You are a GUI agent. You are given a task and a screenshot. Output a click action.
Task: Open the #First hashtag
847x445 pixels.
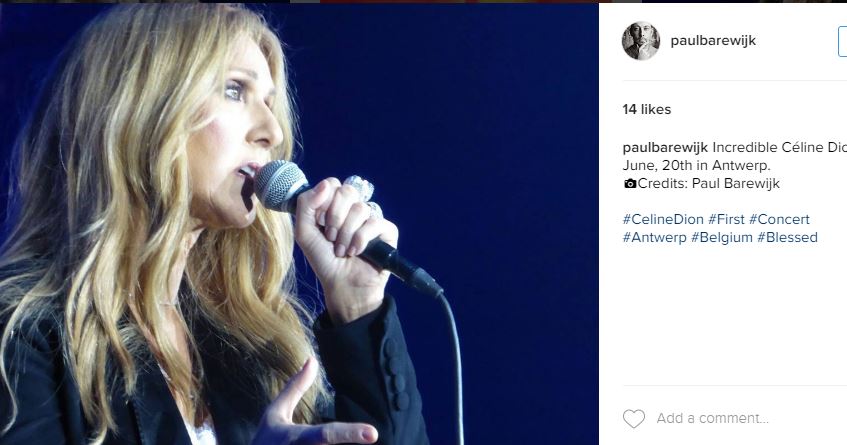[726, 219]
